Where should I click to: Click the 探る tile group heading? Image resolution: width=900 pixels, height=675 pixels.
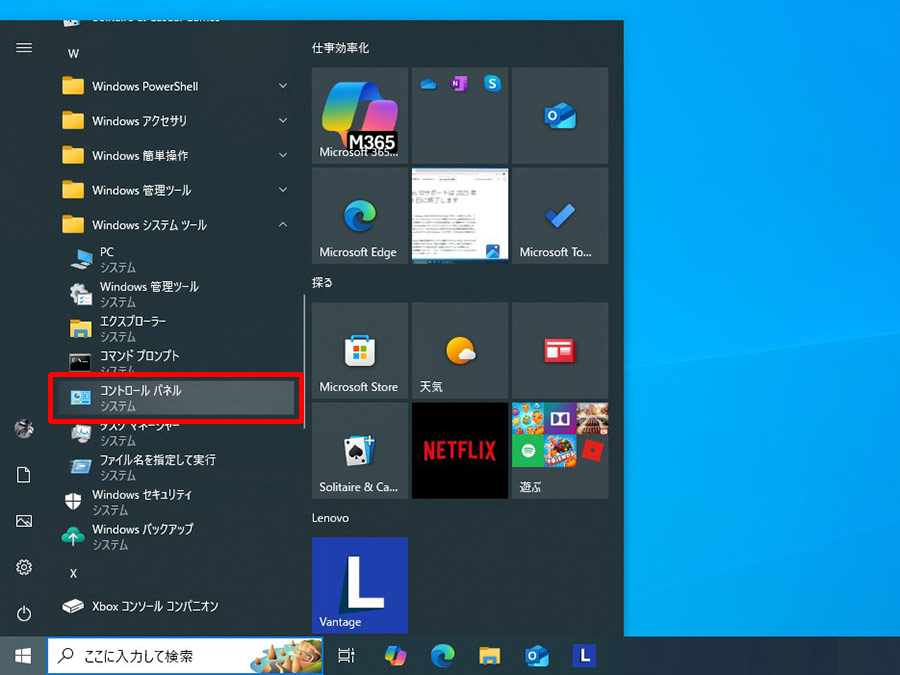point(322,282)
